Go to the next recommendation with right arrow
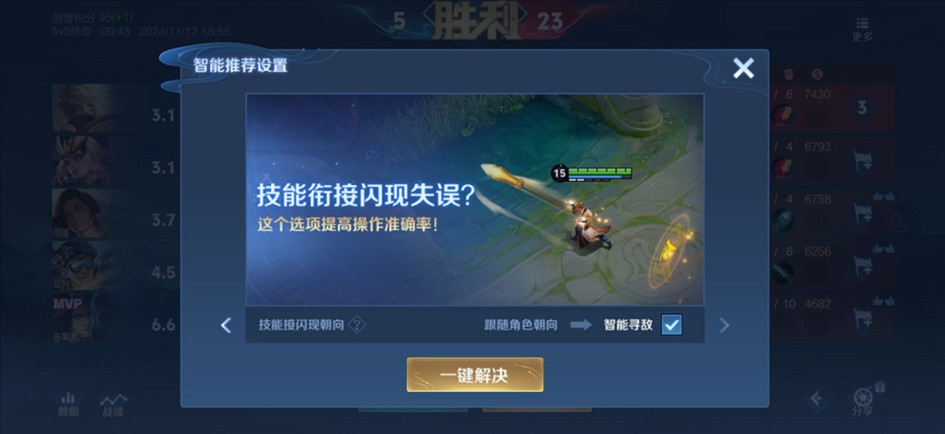Screen dimensions: 945x434 pyautogui.click(x=724, y=326)
